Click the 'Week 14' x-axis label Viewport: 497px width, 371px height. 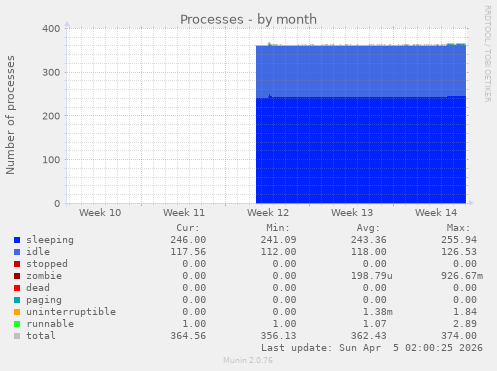click(436, 213)
